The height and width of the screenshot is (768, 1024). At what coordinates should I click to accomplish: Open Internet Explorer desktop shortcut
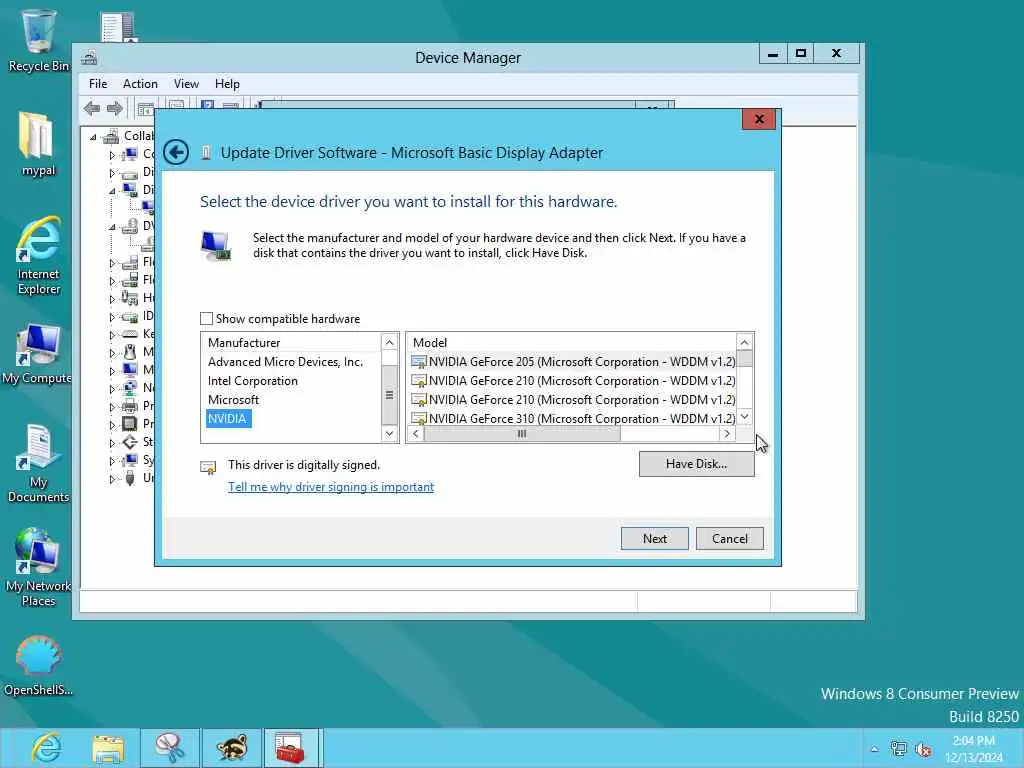click(38, 256)
